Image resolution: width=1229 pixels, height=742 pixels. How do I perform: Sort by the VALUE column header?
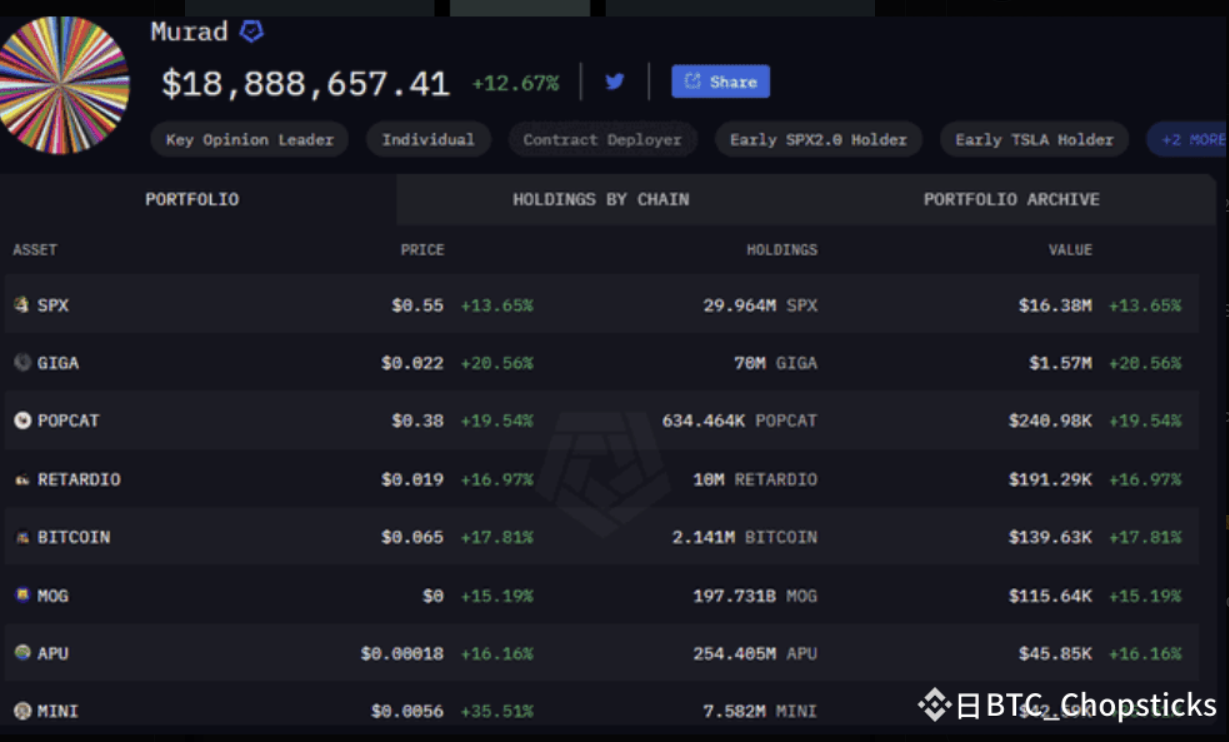pyautogui.click(x=1070, y=250)
